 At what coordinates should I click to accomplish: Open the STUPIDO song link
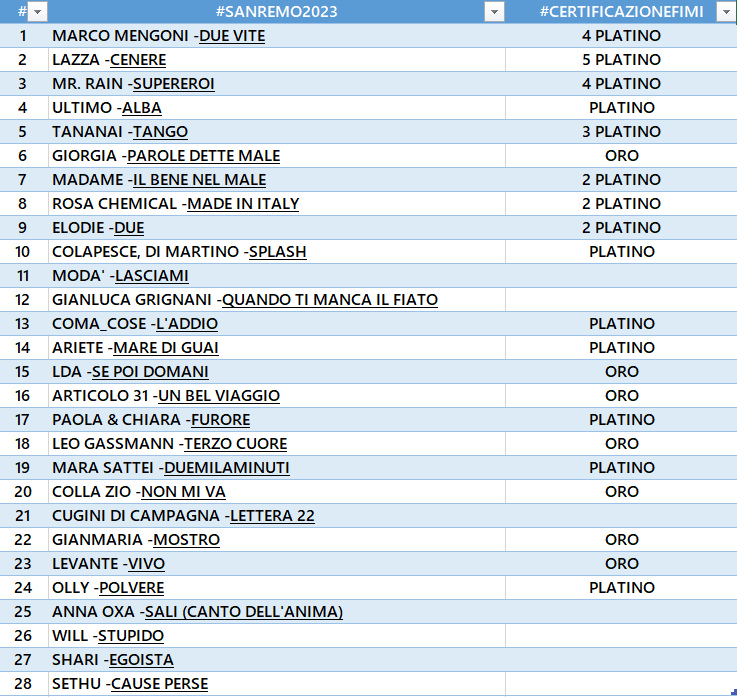pos(131,635)
